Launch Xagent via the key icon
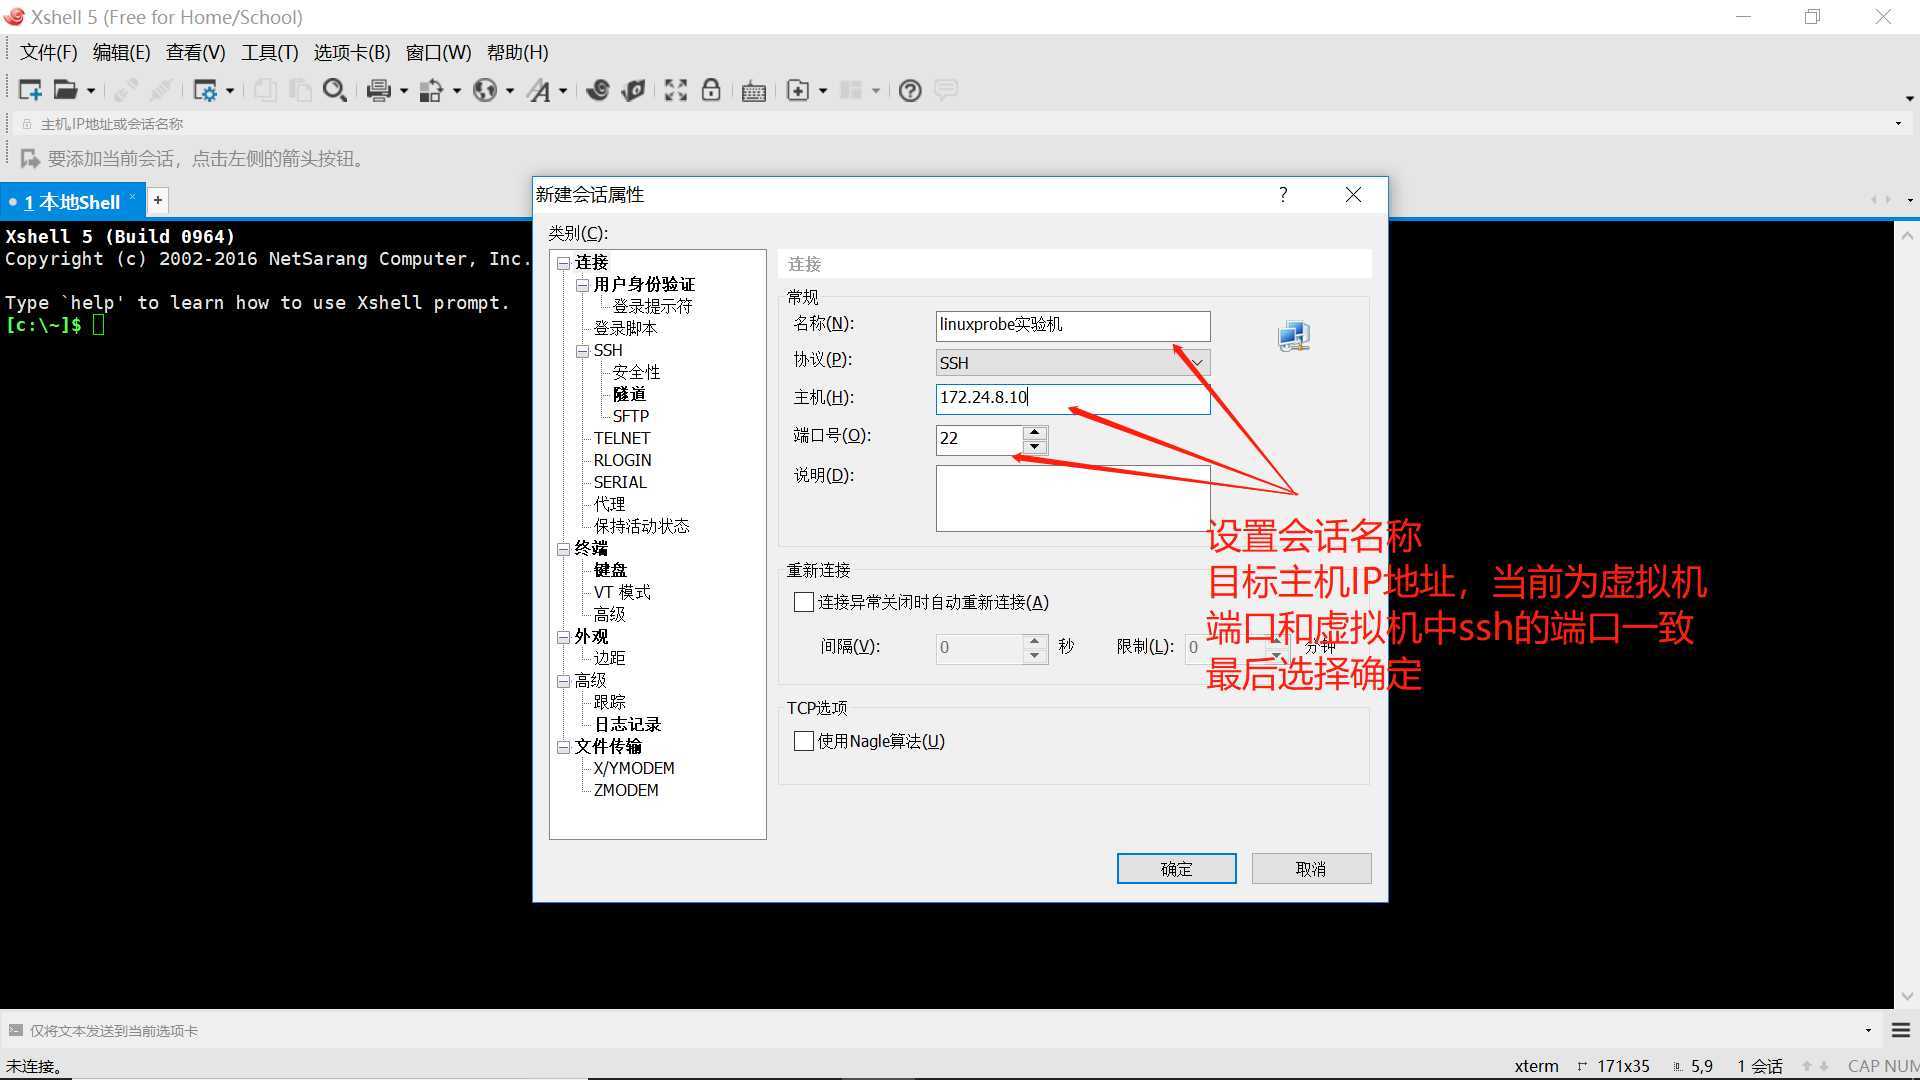This screenshot has height=1080, width=1920. click(x=633, y=90)
